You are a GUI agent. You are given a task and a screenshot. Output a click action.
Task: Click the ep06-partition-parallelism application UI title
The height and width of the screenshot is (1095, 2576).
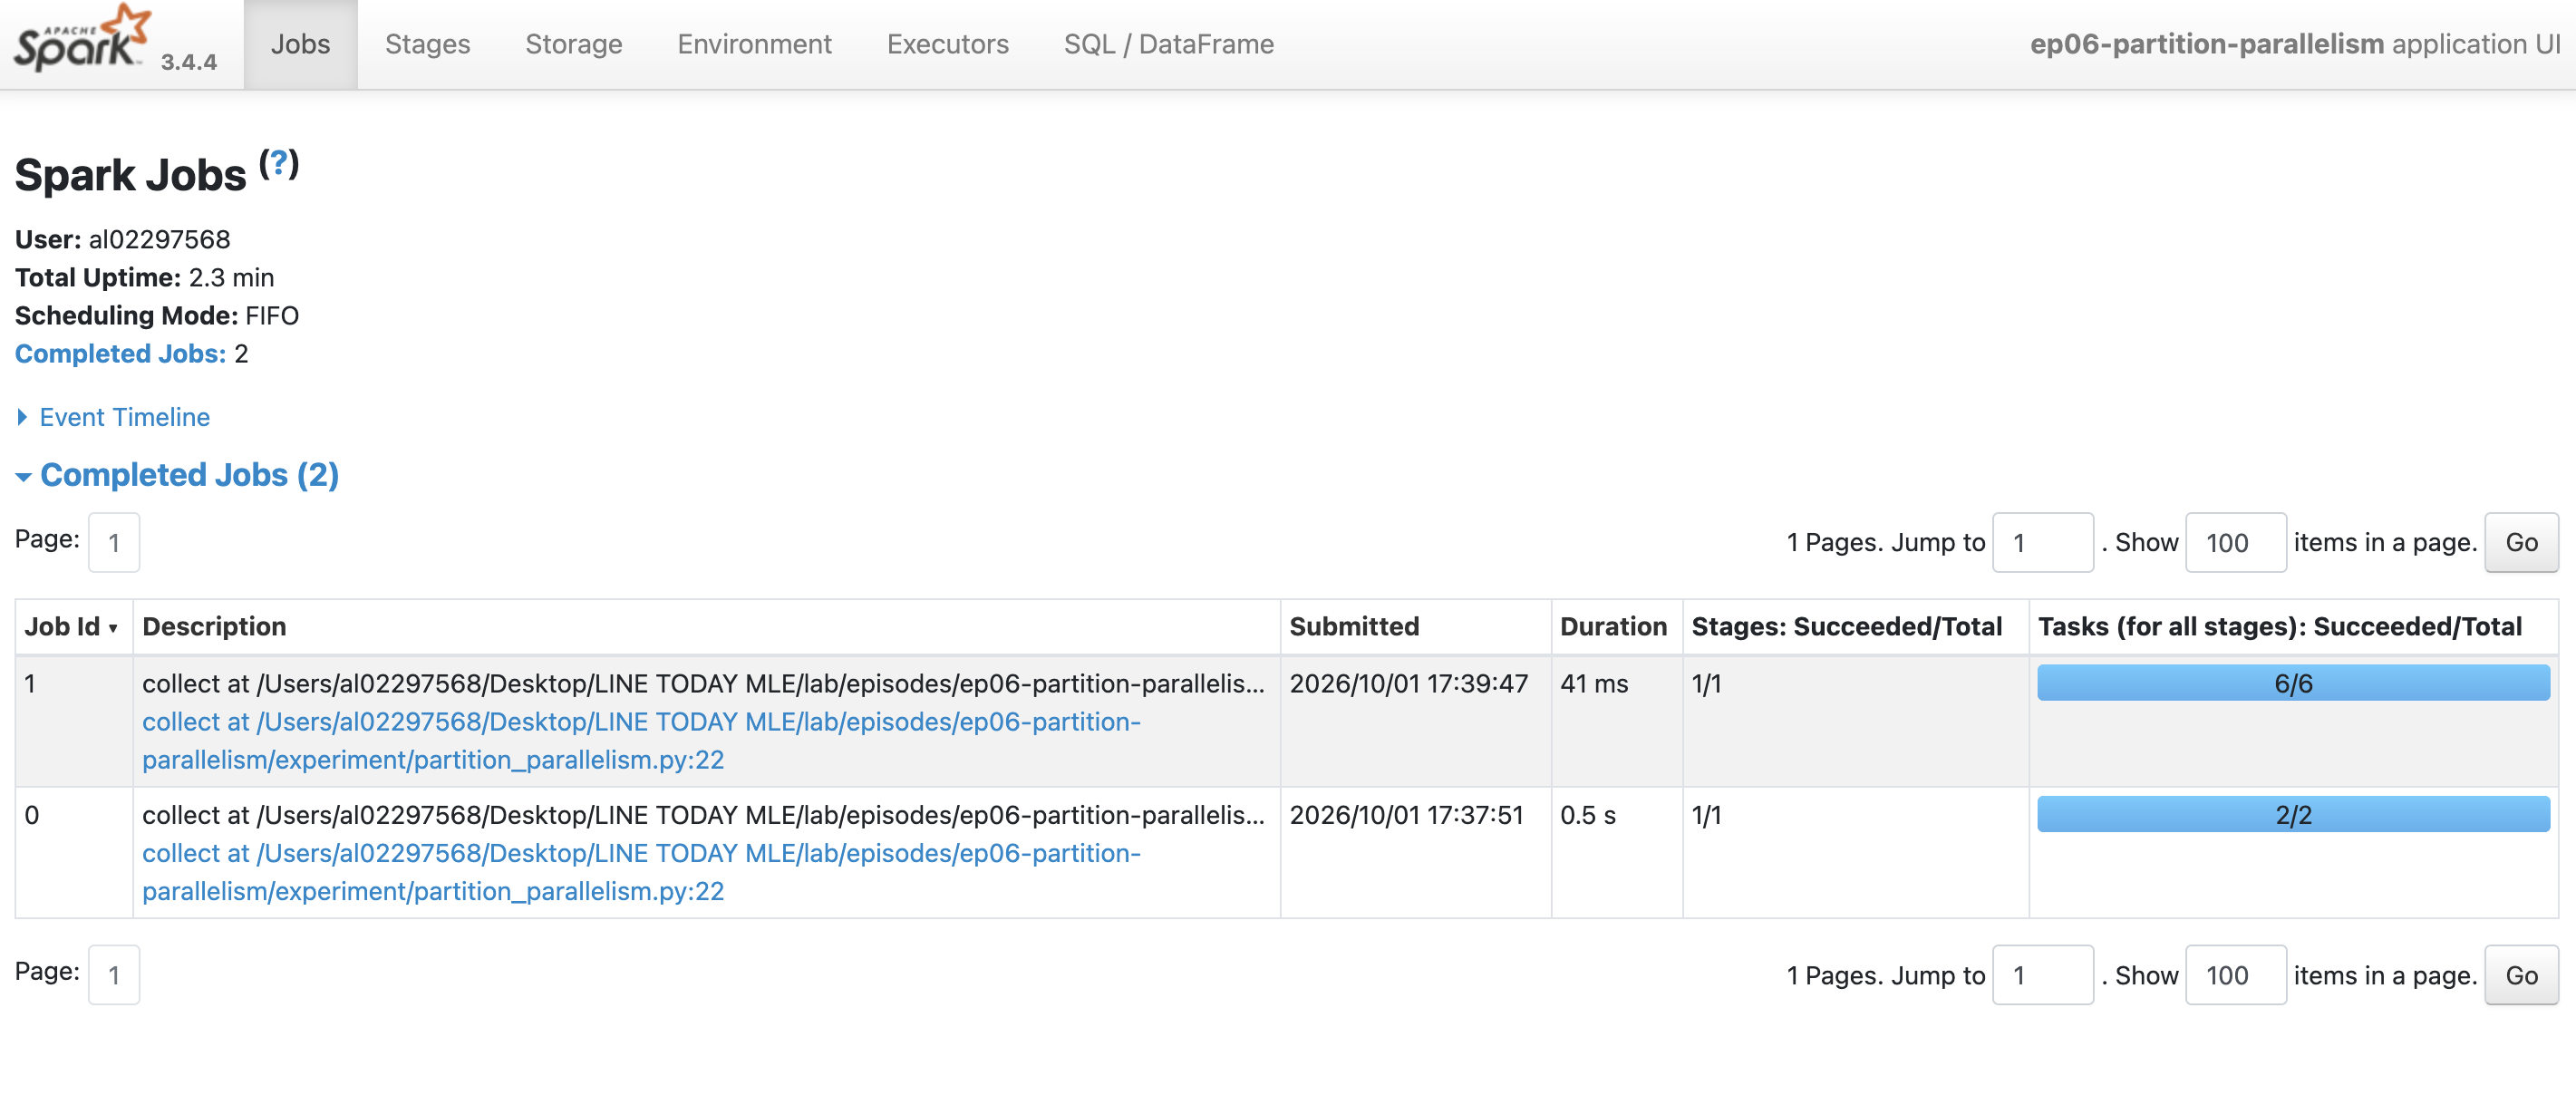click(2295, 44)
